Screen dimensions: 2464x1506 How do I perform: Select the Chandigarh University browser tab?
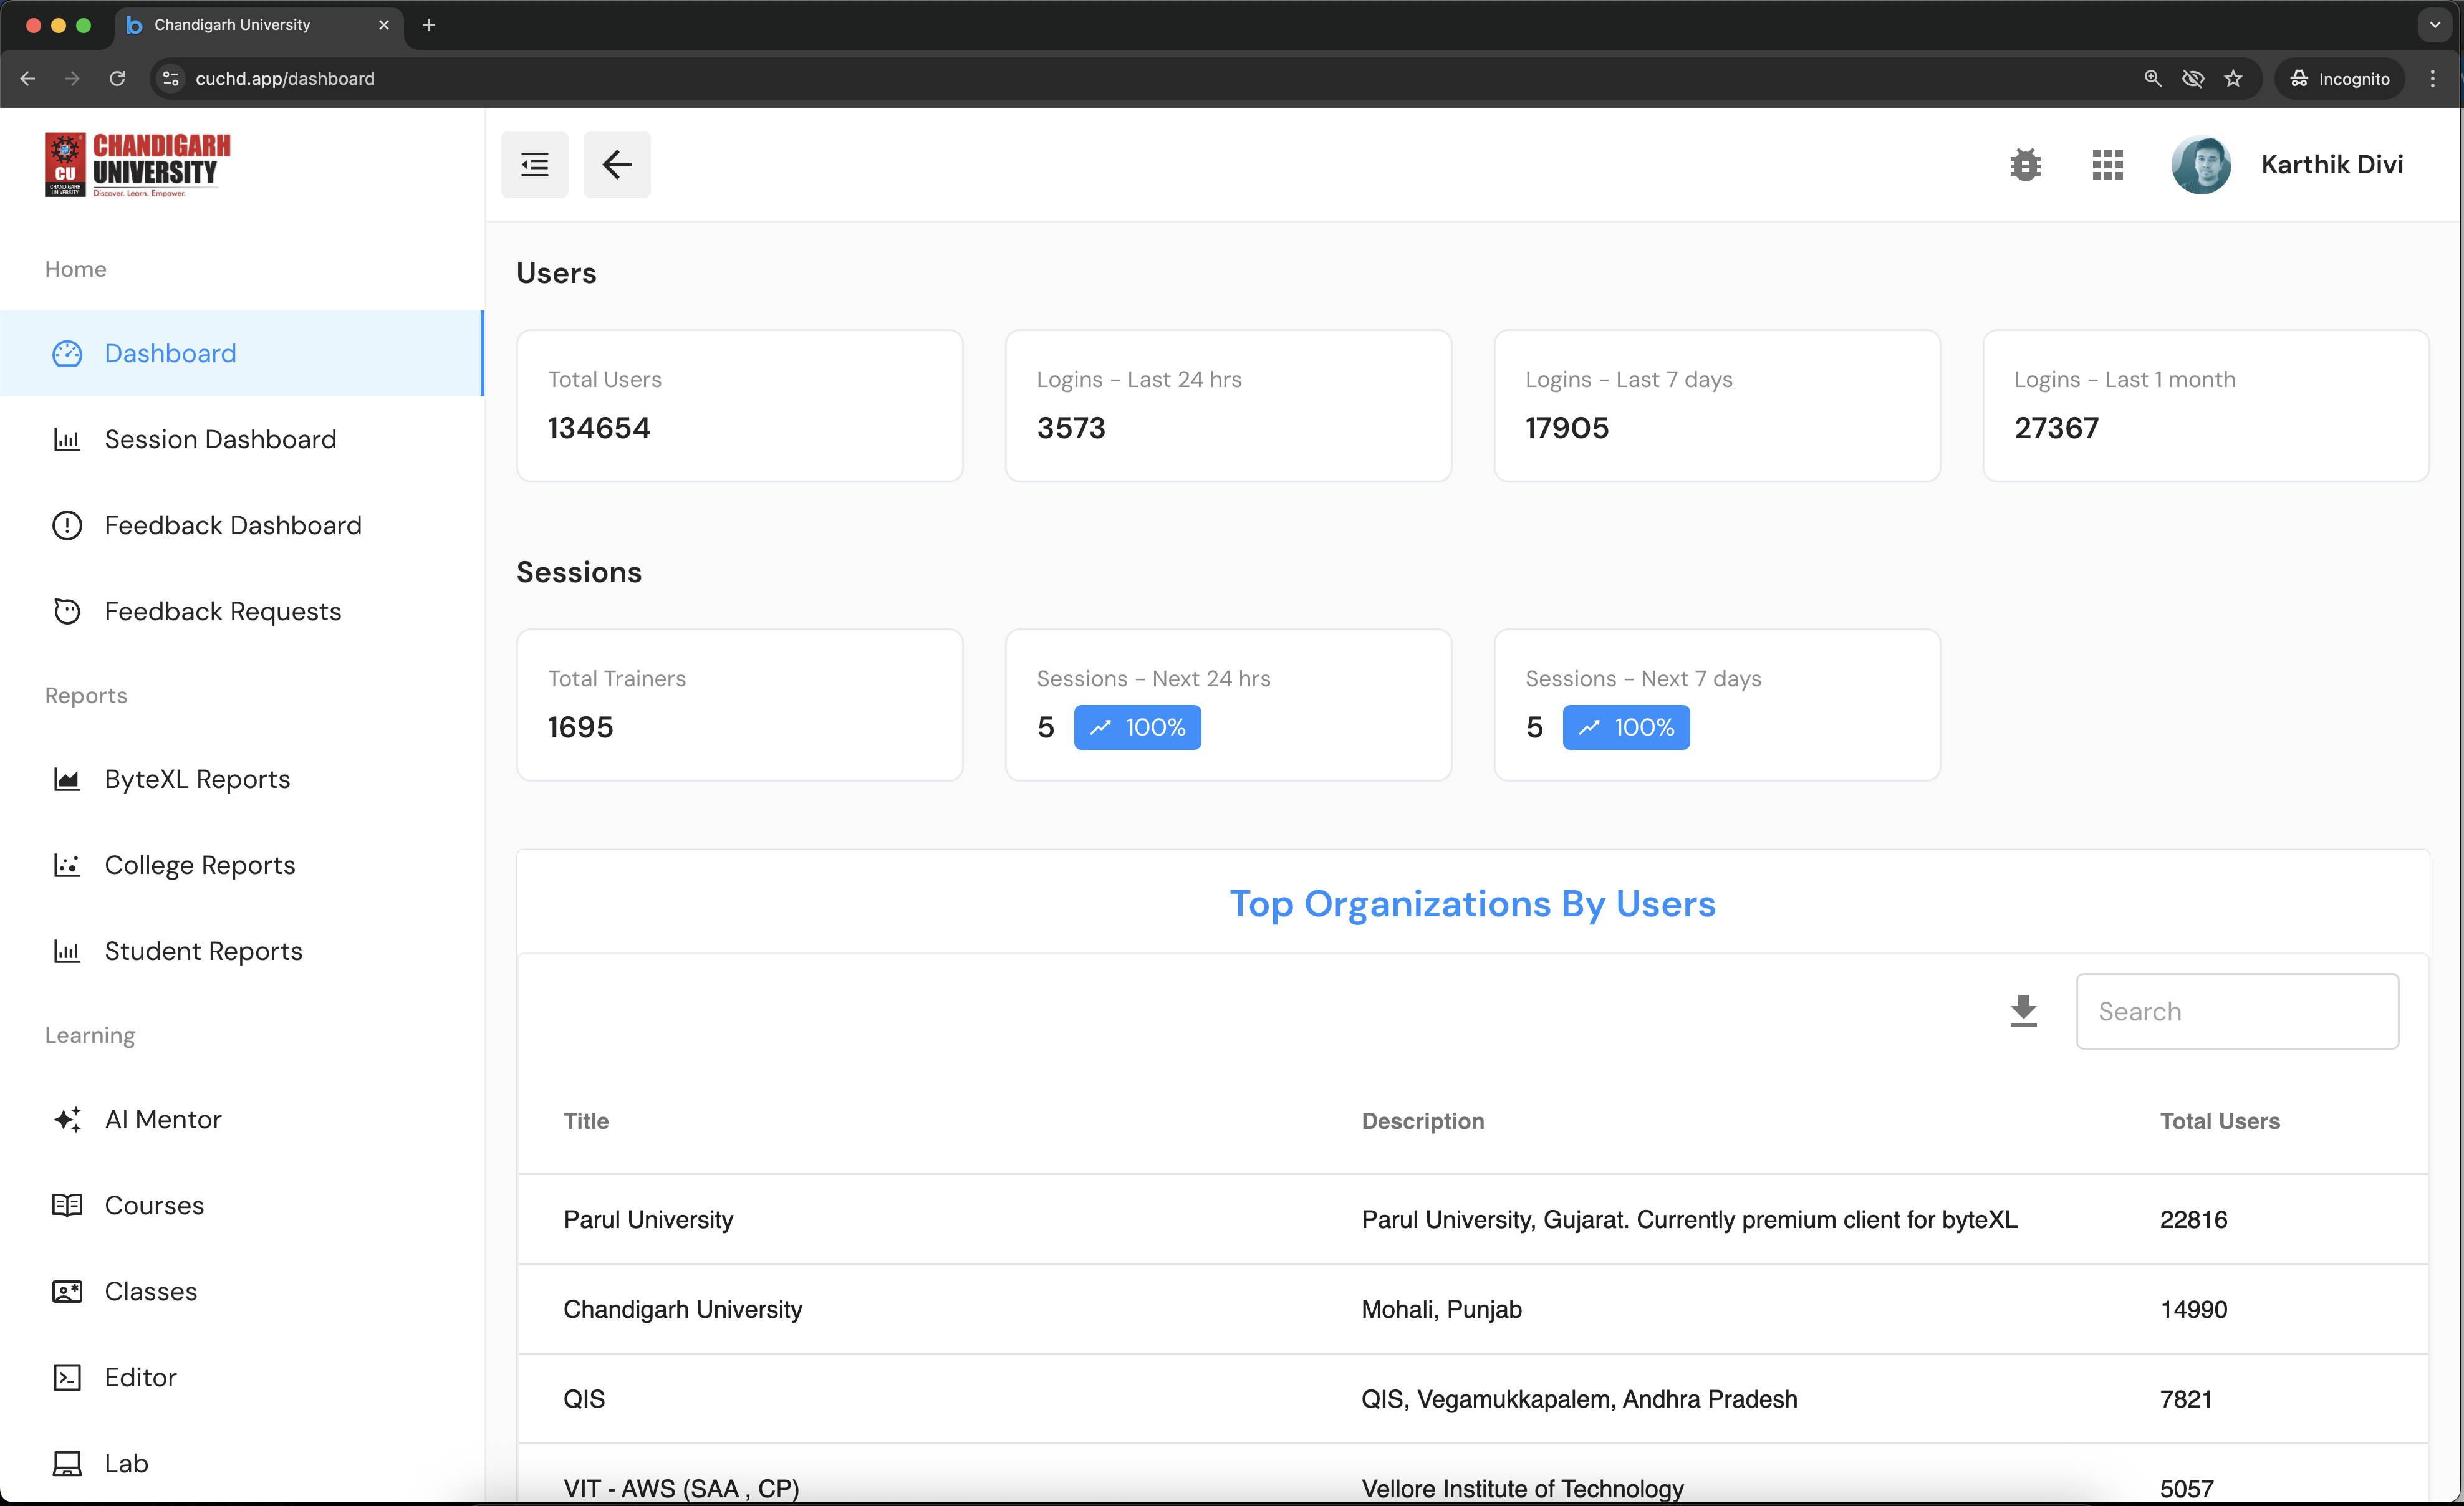pyautogui.click(x=260, y=25)
